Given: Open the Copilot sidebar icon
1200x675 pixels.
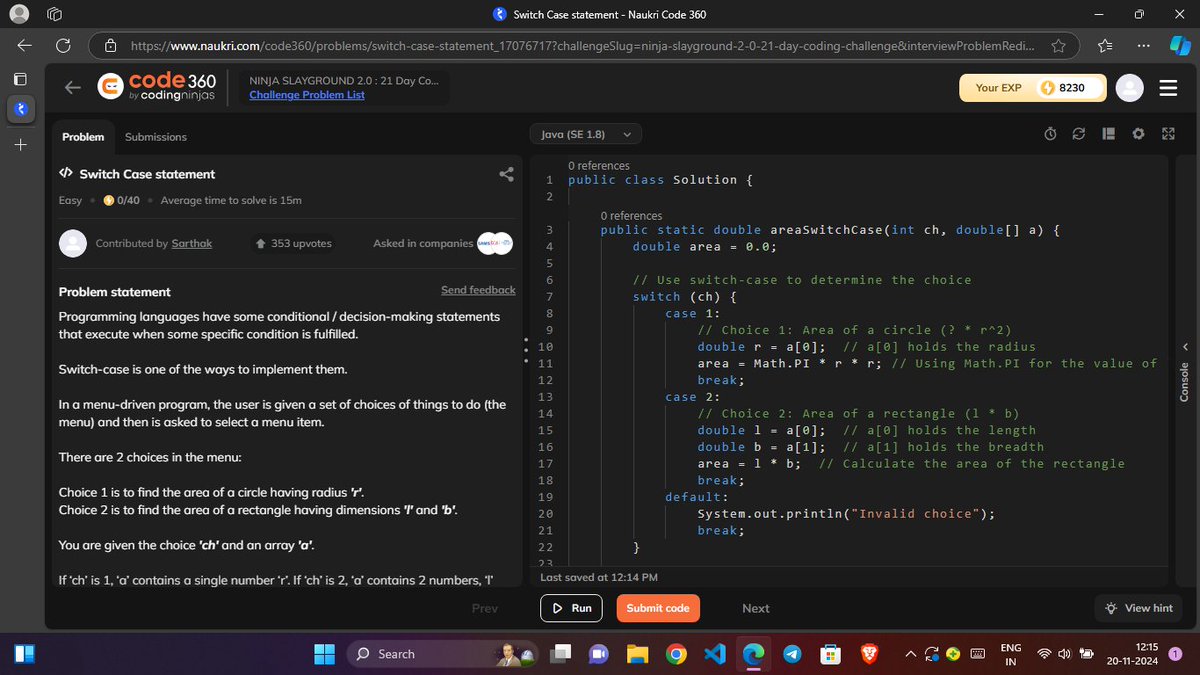Looking at the screenshot, I should [1178, 46].
